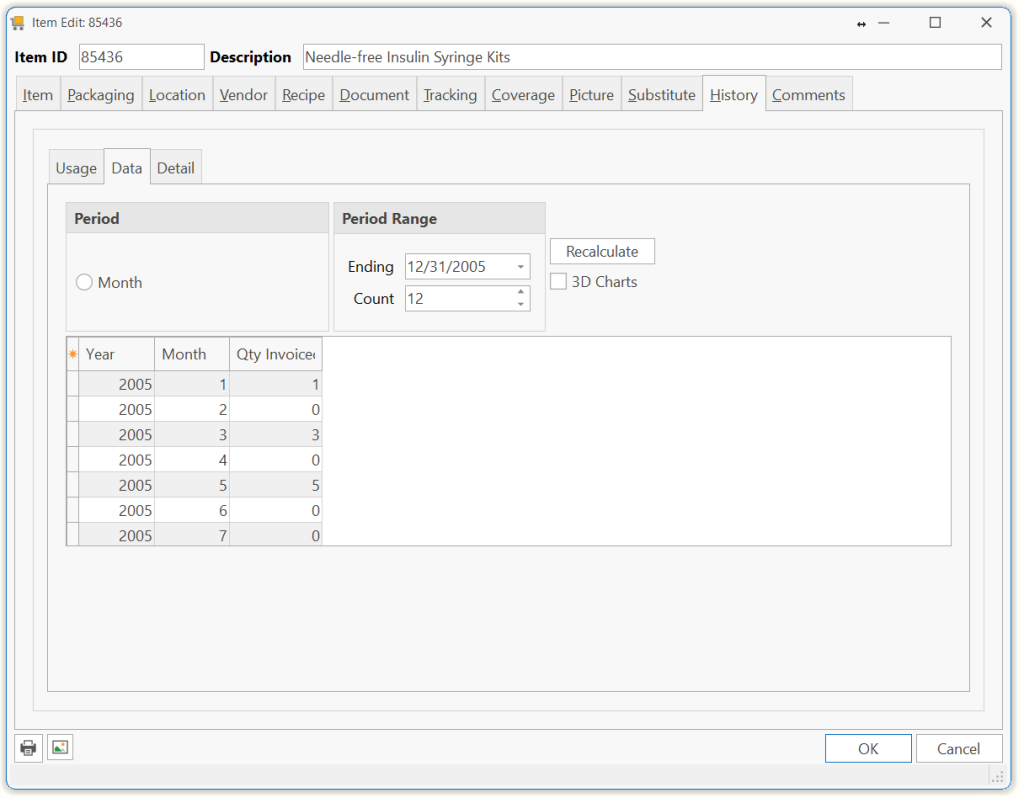Minimize the Item Edit window
This screenshot has height=798, width=1024.
click(x=884, y=23)
